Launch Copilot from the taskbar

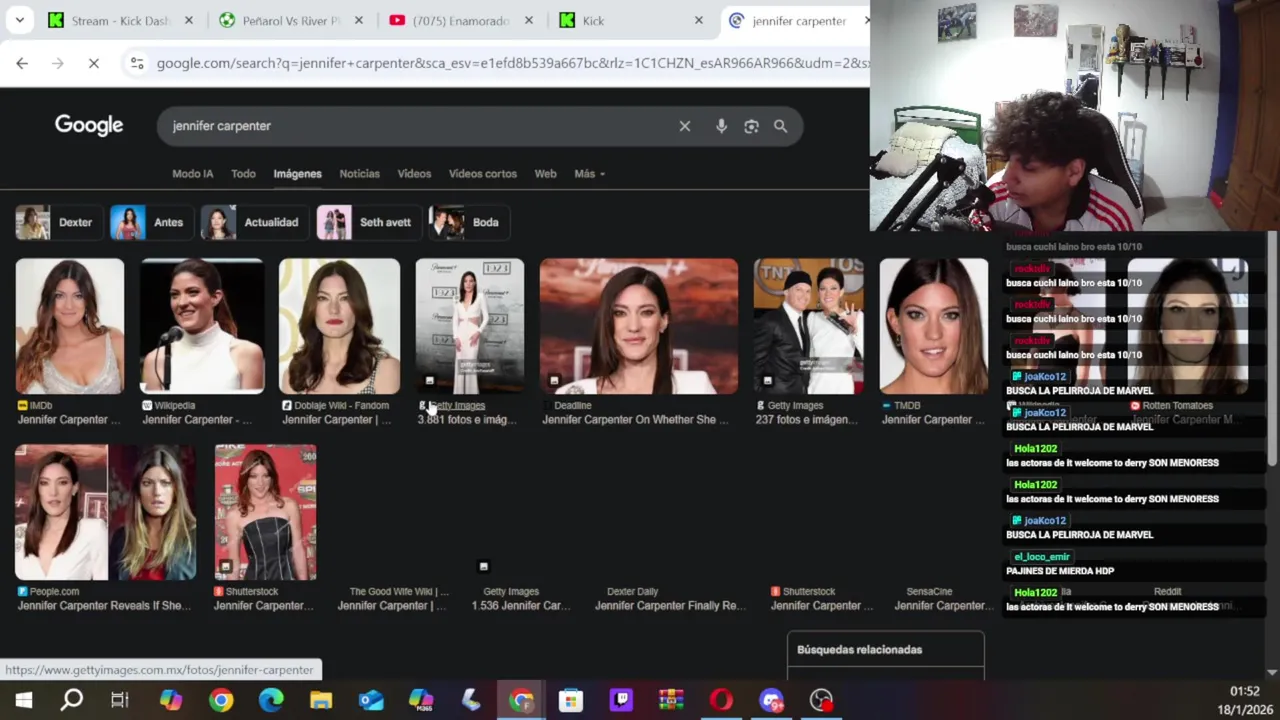tap(171, 700)
